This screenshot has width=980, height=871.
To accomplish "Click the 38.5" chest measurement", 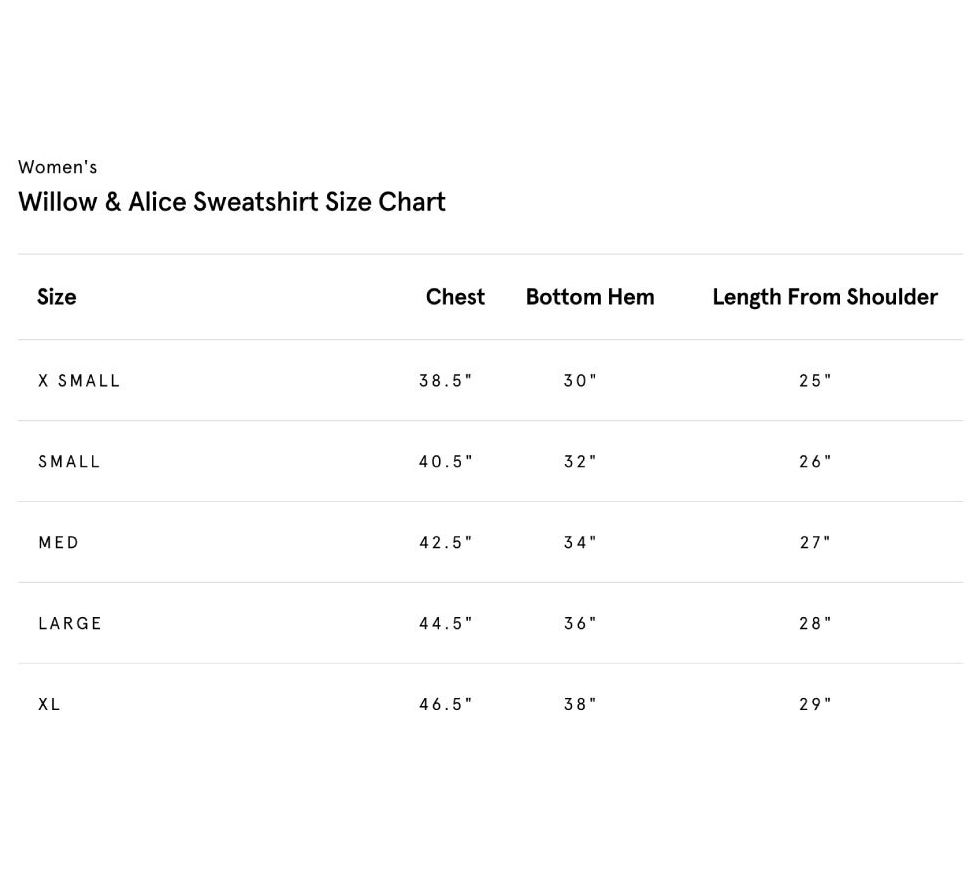I will click(x=445, y=381).
